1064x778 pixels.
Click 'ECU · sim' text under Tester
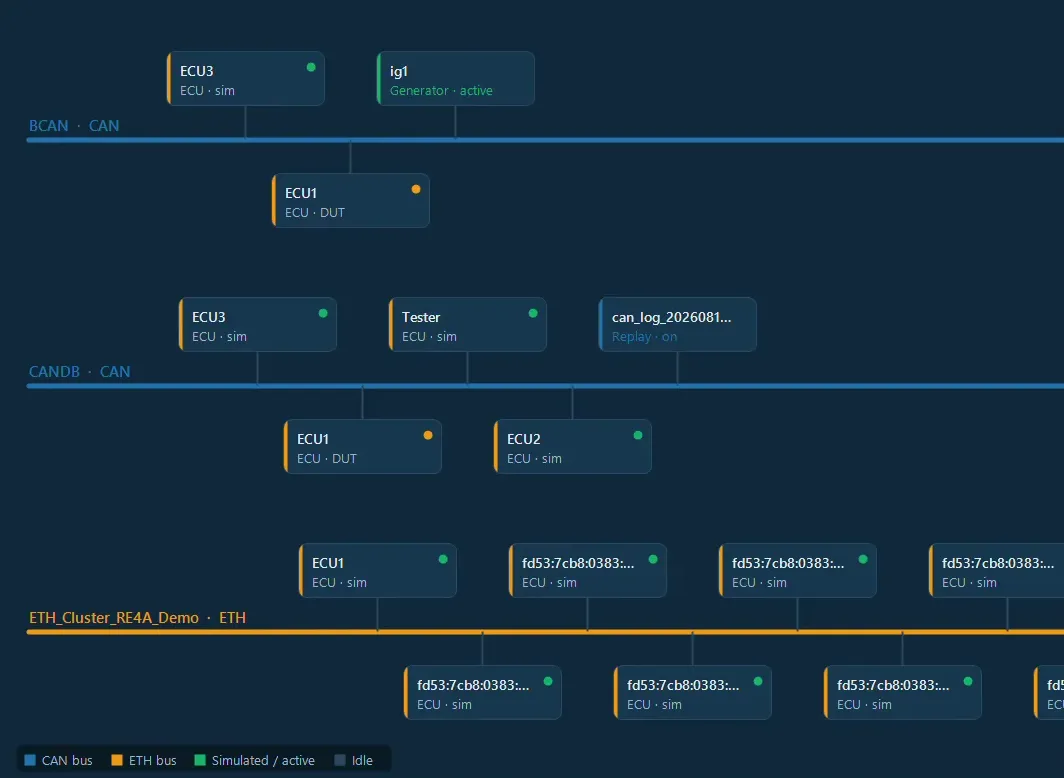[x=429, y=336]
